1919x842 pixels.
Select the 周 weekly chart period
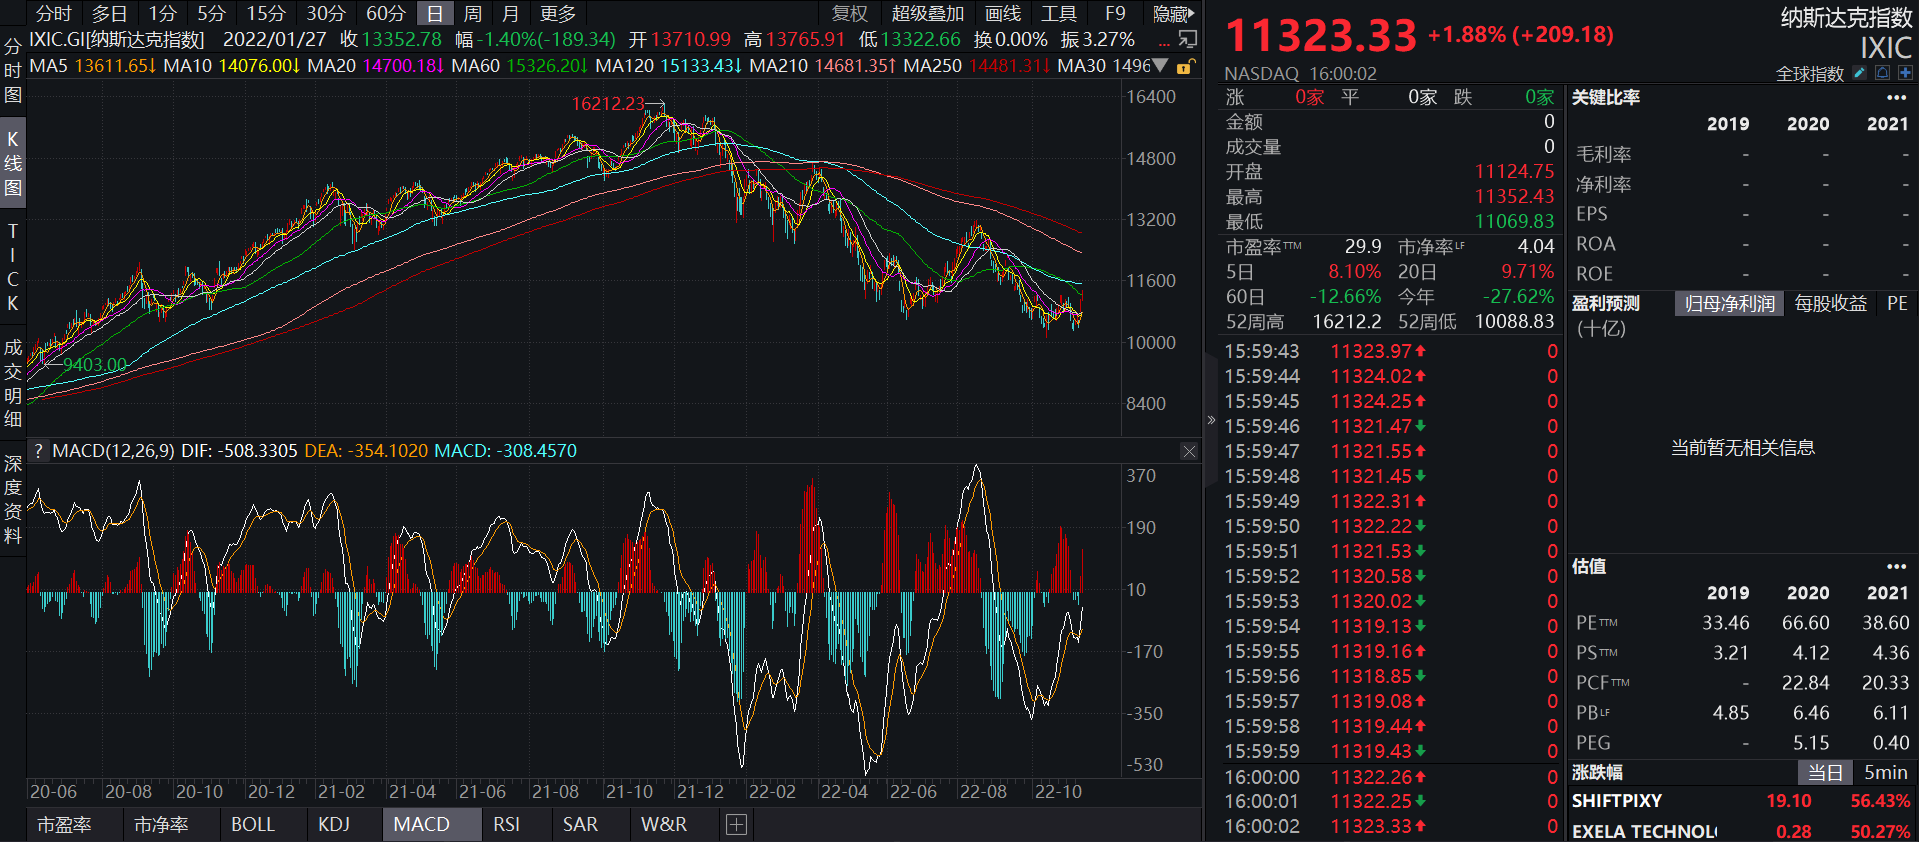(473, 14)
